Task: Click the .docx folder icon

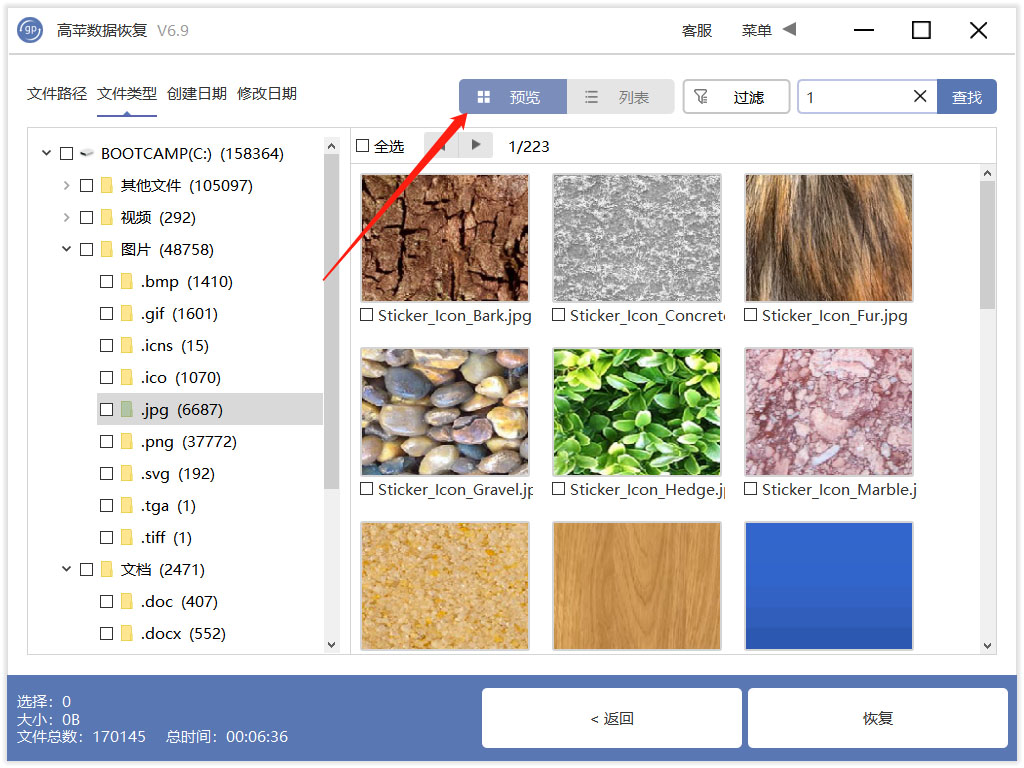Action: point(127,633)
